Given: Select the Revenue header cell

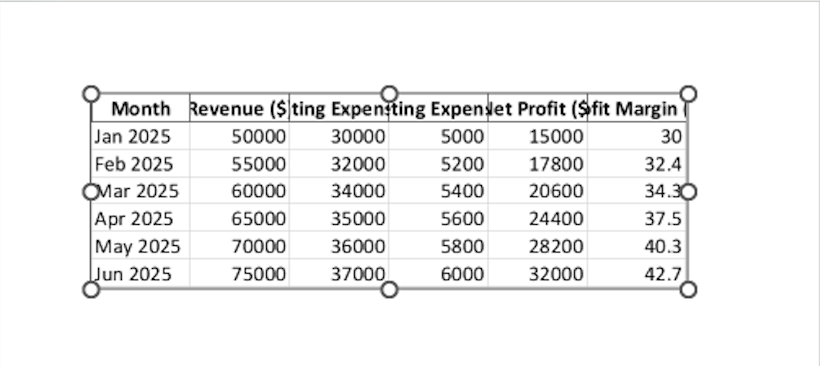Looking at the screenshot, I should [x=239, y=108].
